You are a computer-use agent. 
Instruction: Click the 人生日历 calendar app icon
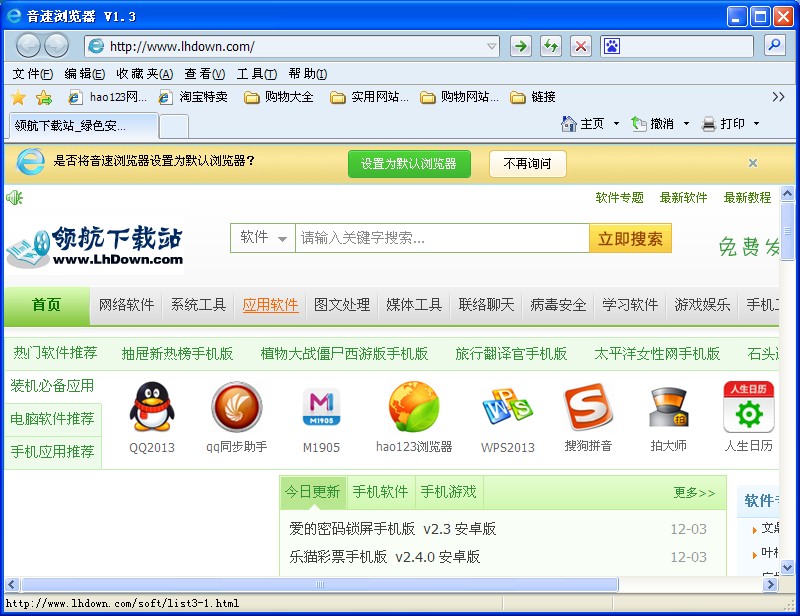(748, 407)
